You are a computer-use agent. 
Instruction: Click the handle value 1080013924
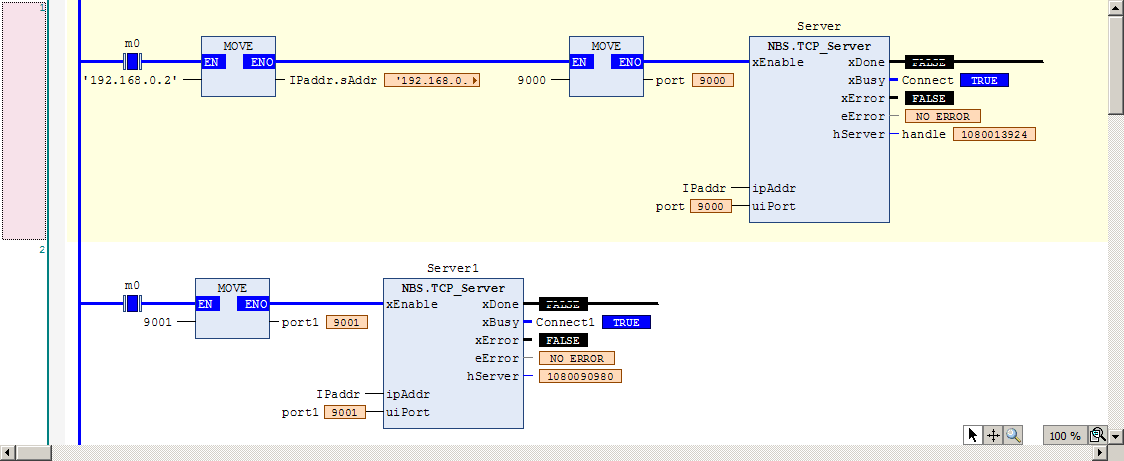[994, 134]
